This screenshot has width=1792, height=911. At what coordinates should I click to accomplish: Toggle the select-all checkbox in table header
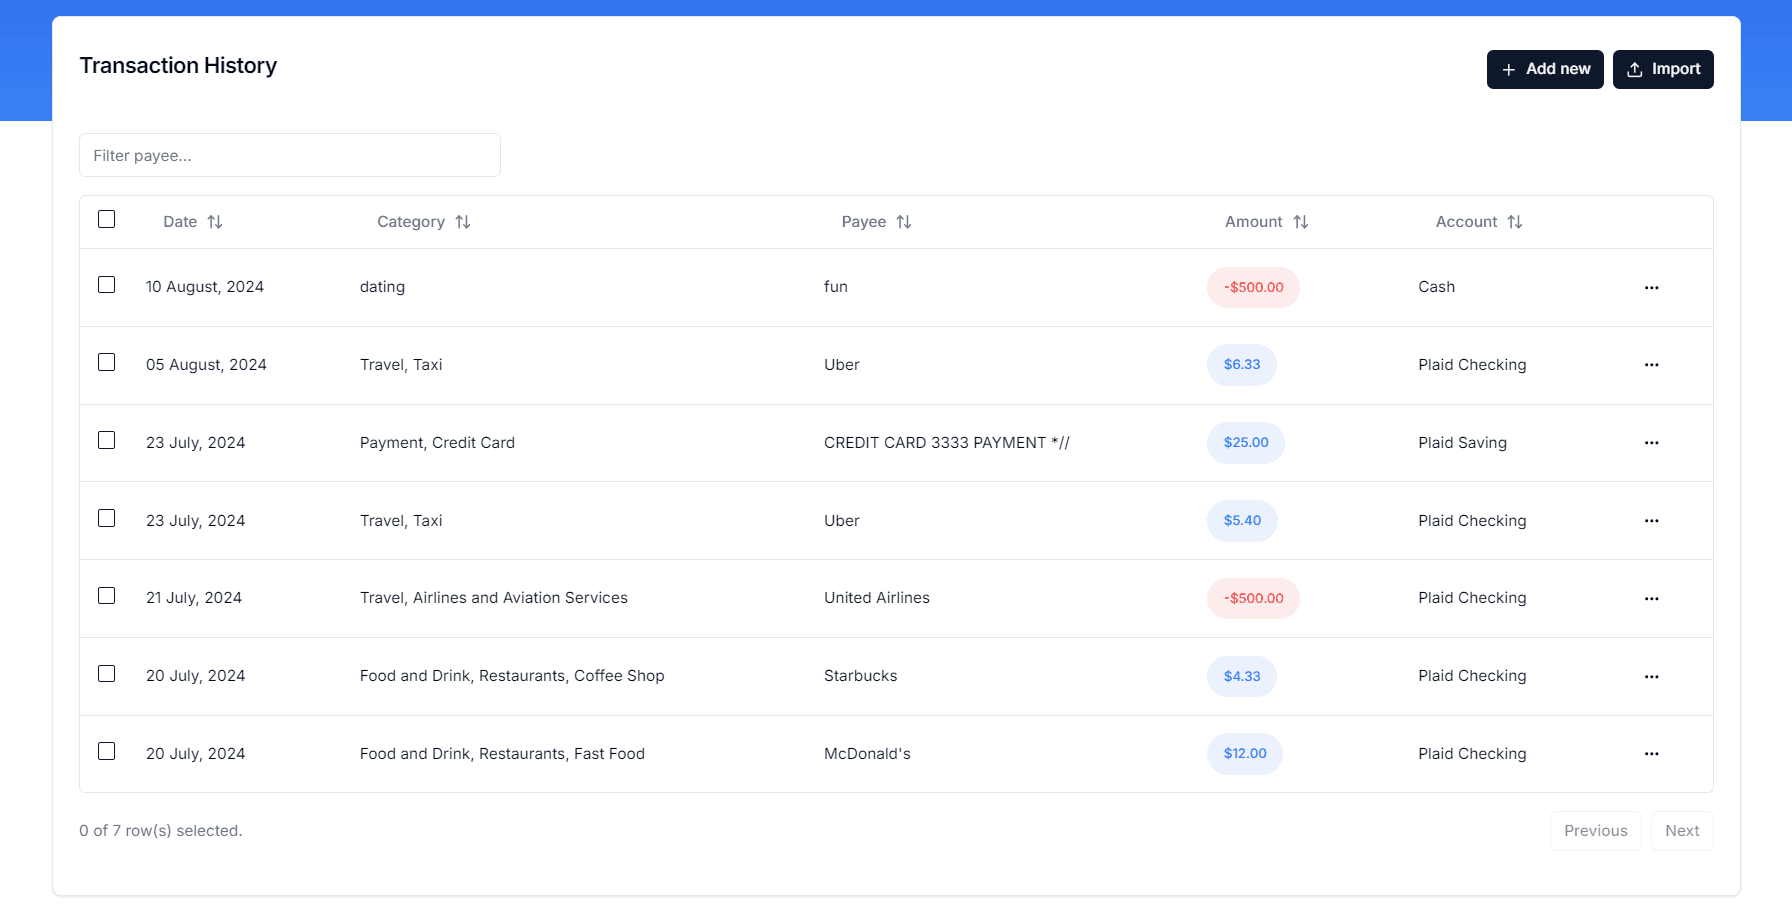click(x=107, y=219)
